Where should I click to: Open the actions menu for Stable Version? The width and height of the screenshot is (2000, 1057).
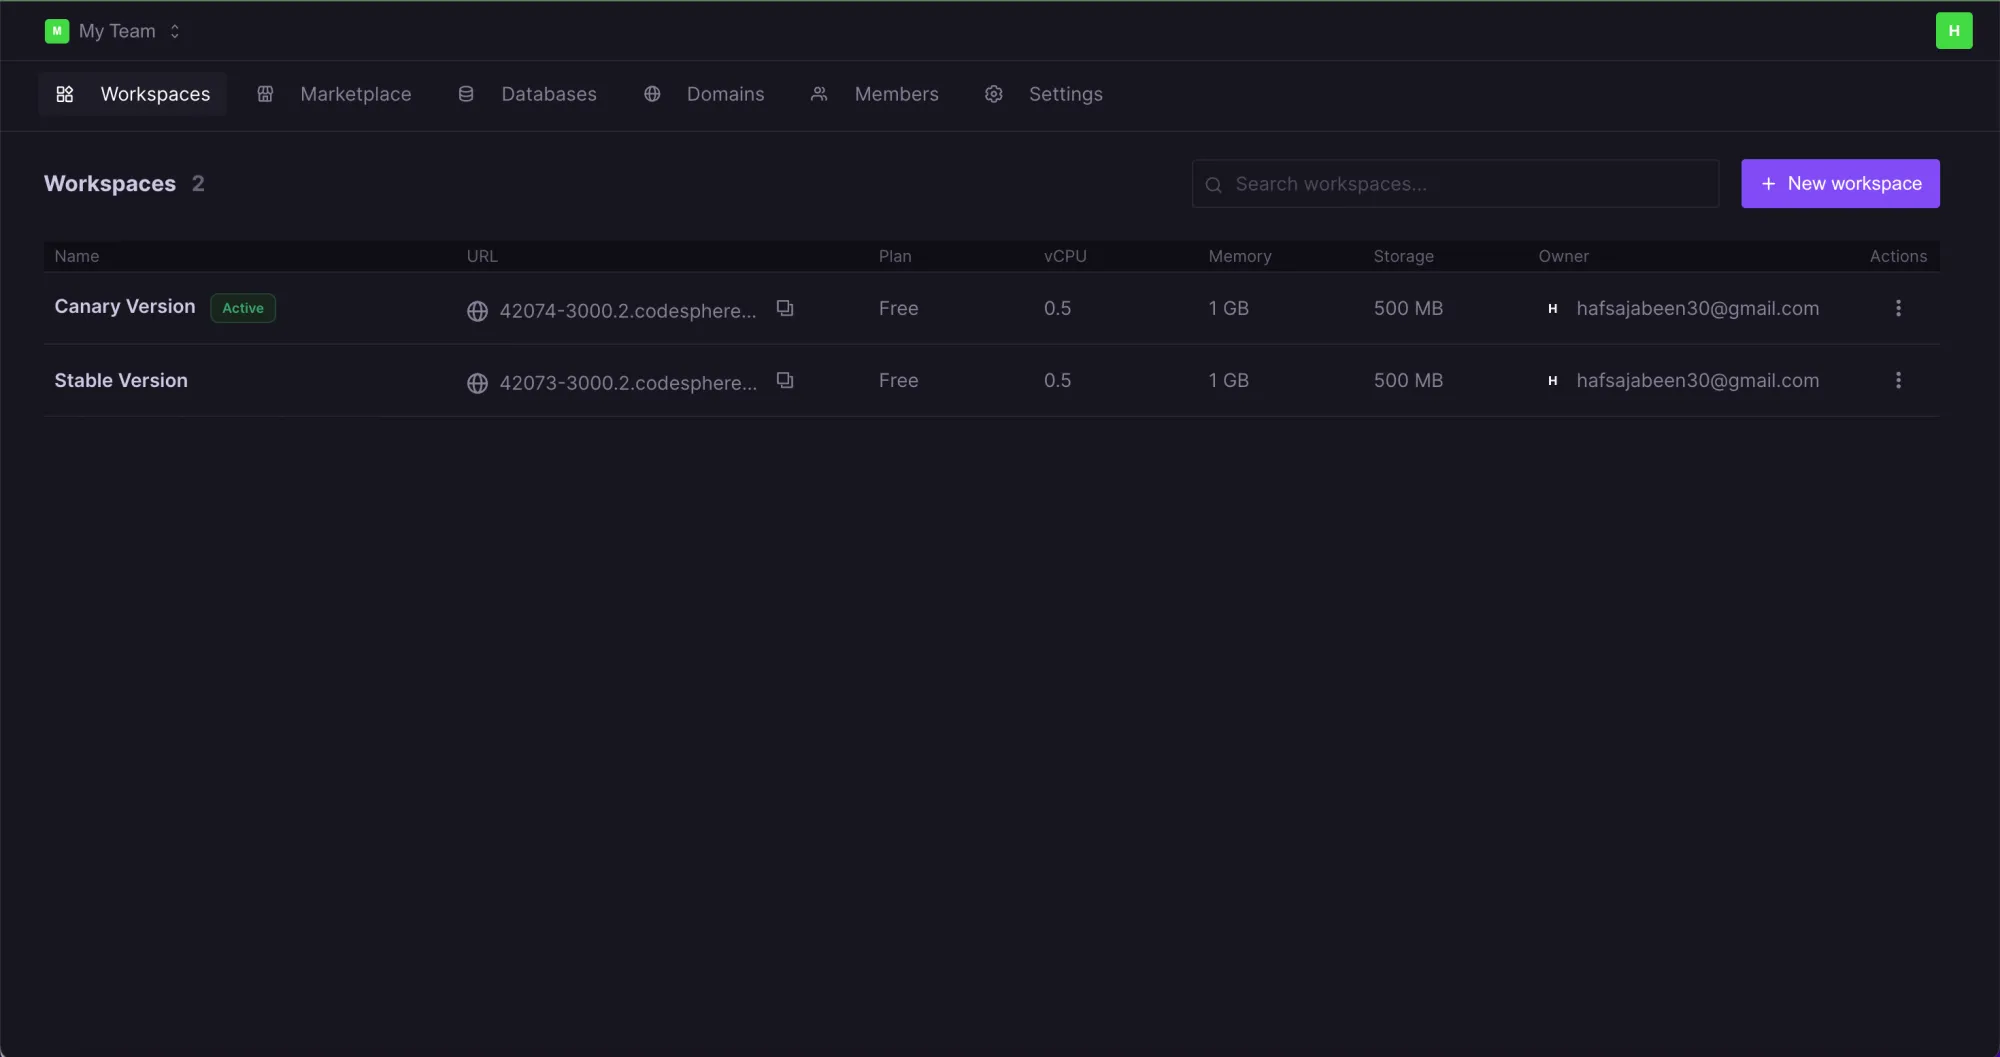click(x=1899, y=380)
